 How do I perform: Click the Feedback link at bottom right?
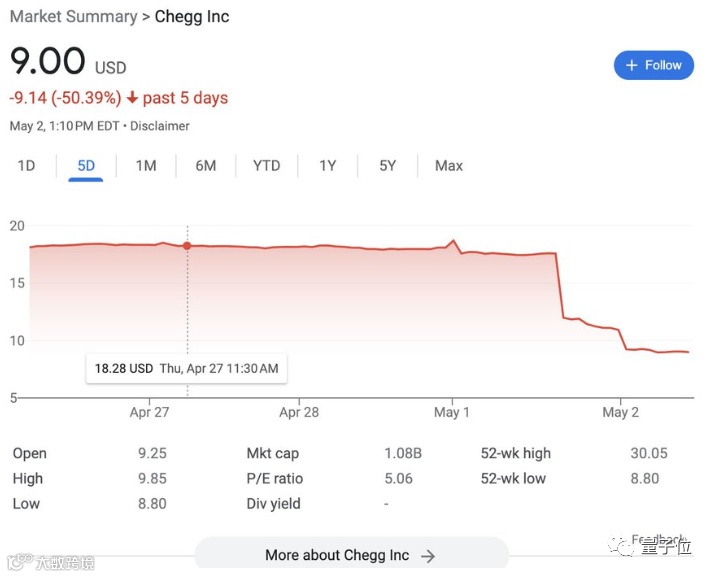[x=660, y=539]
